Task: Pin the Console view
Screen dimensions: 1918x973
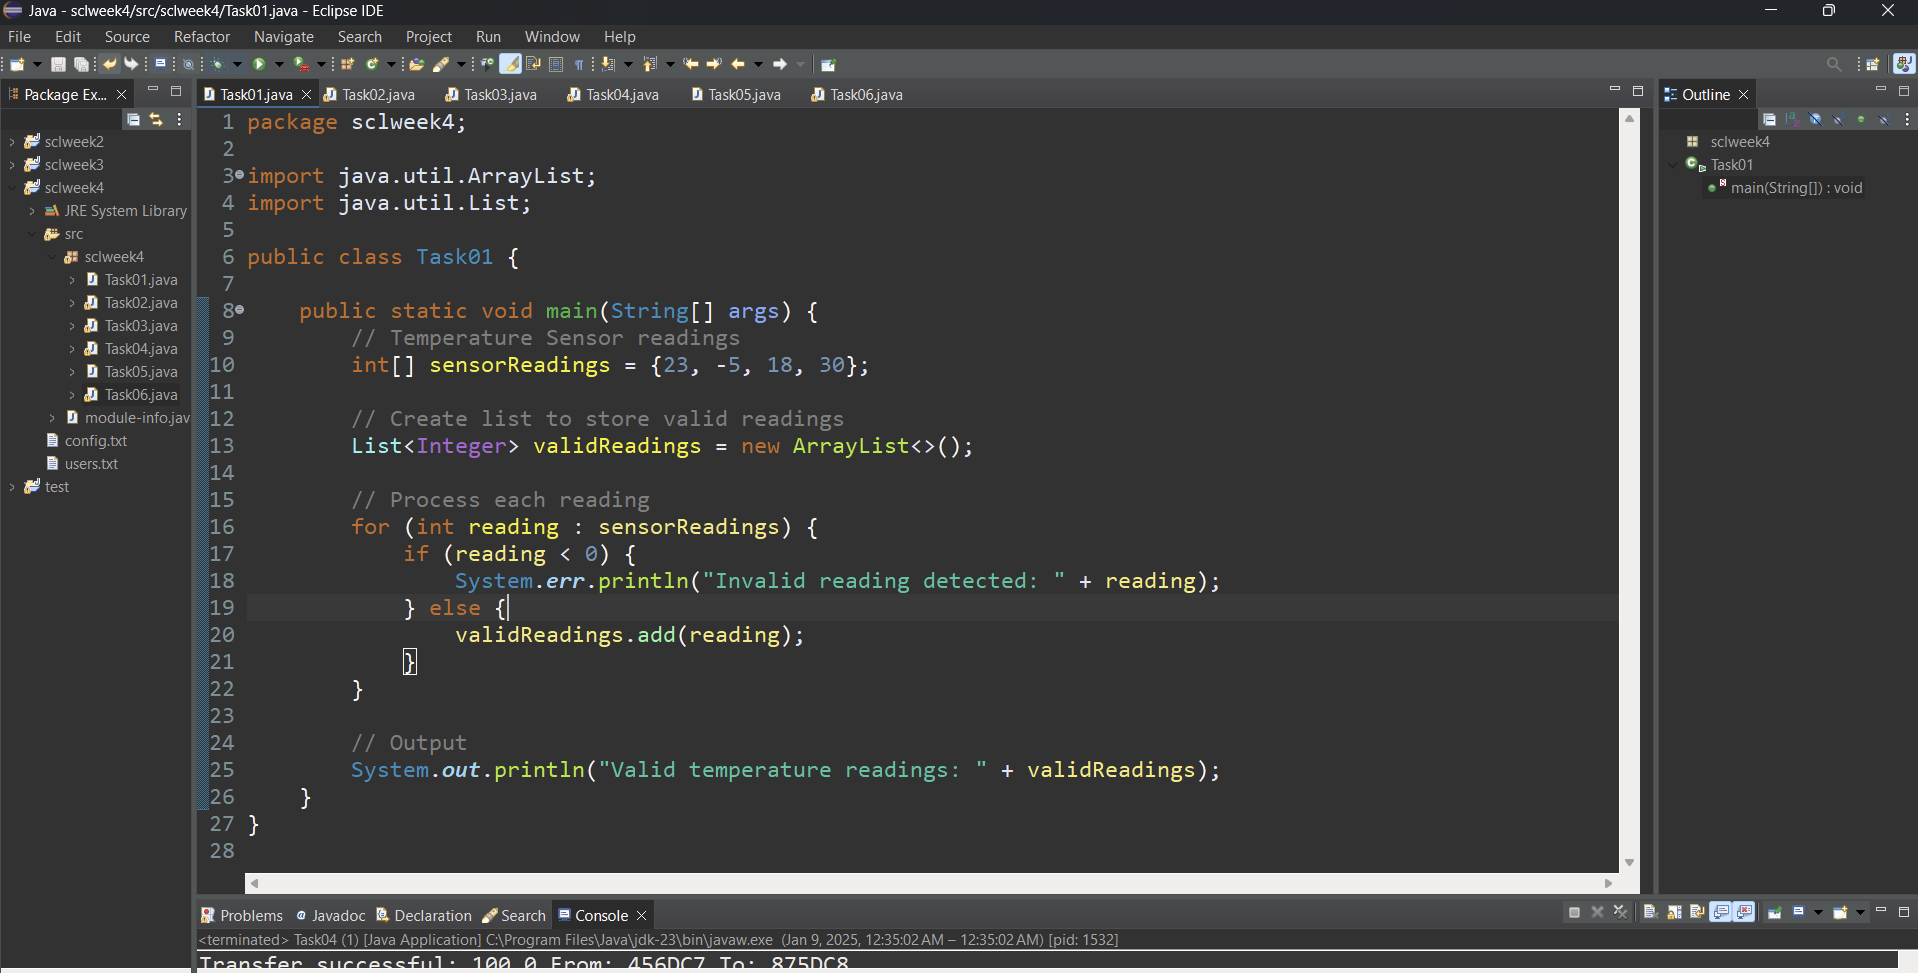Action: 1775,912
